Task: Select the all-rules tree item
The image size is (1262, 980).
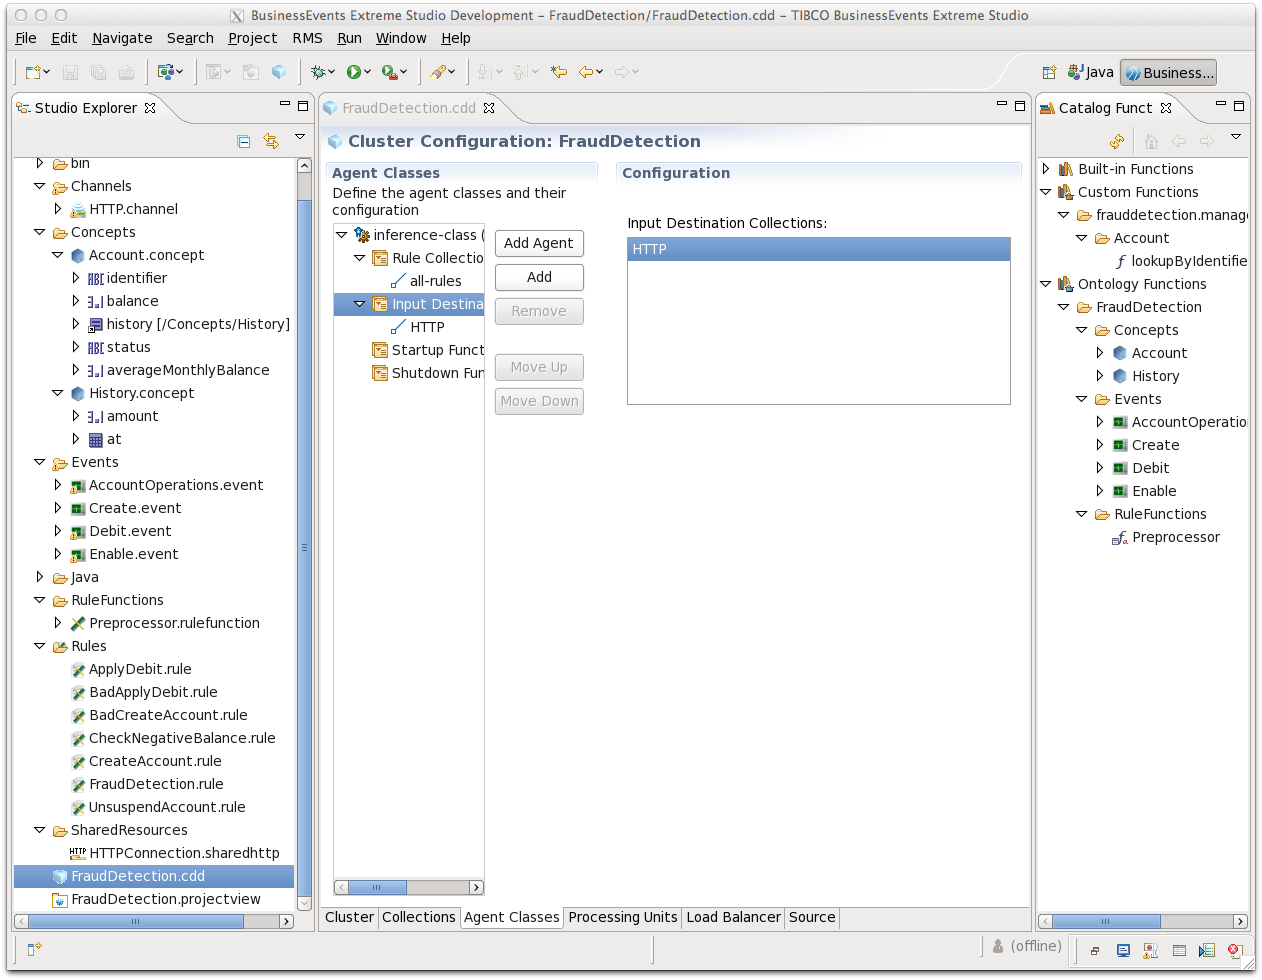Action: point(426,281)
